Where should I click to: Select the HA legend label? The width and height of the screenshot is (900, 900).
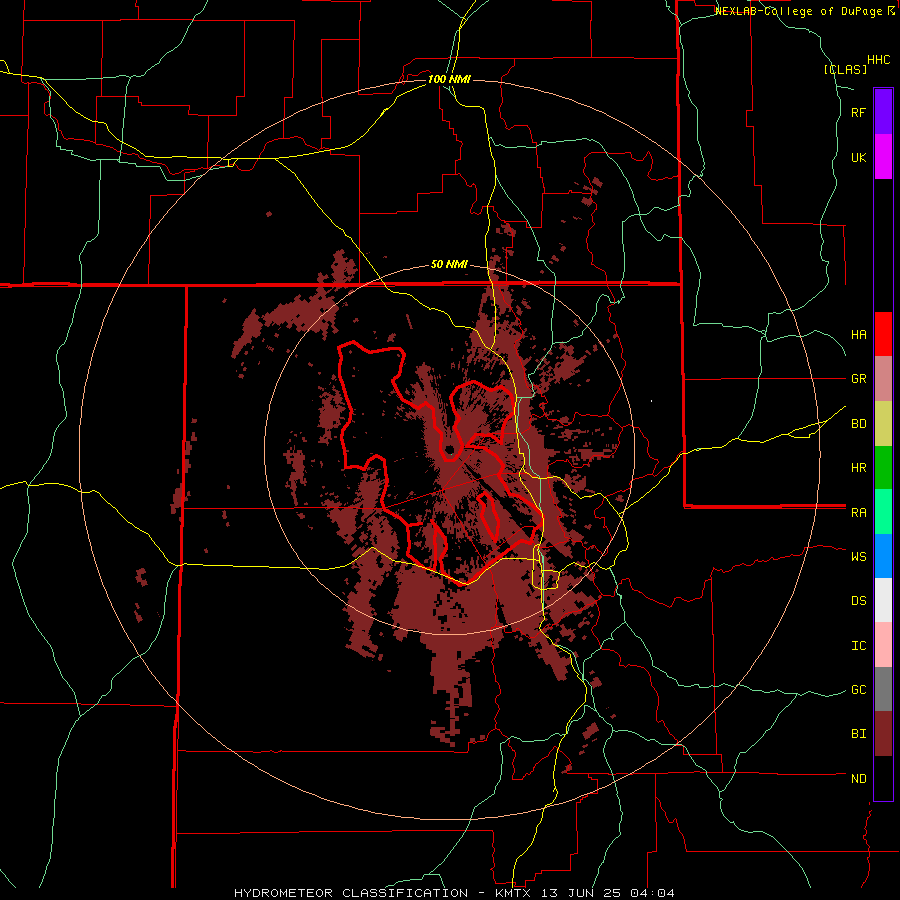(858, 335)
